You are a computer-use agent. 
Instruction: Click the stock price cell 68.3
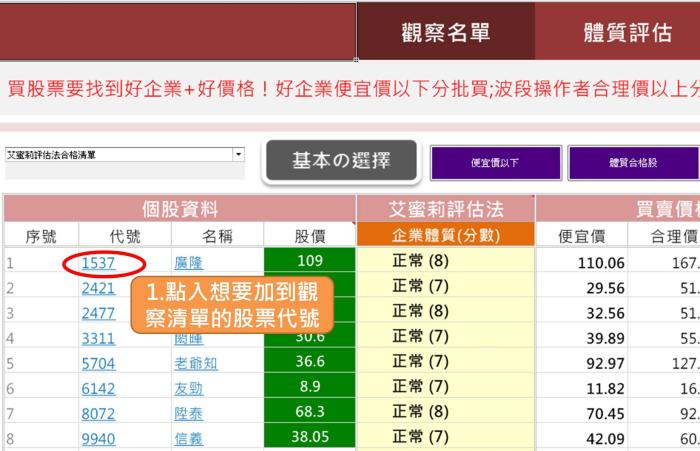310,411
